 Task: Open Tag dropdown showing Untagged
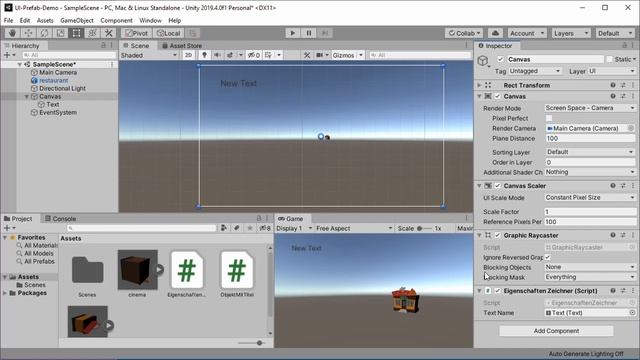click(535, 71)
